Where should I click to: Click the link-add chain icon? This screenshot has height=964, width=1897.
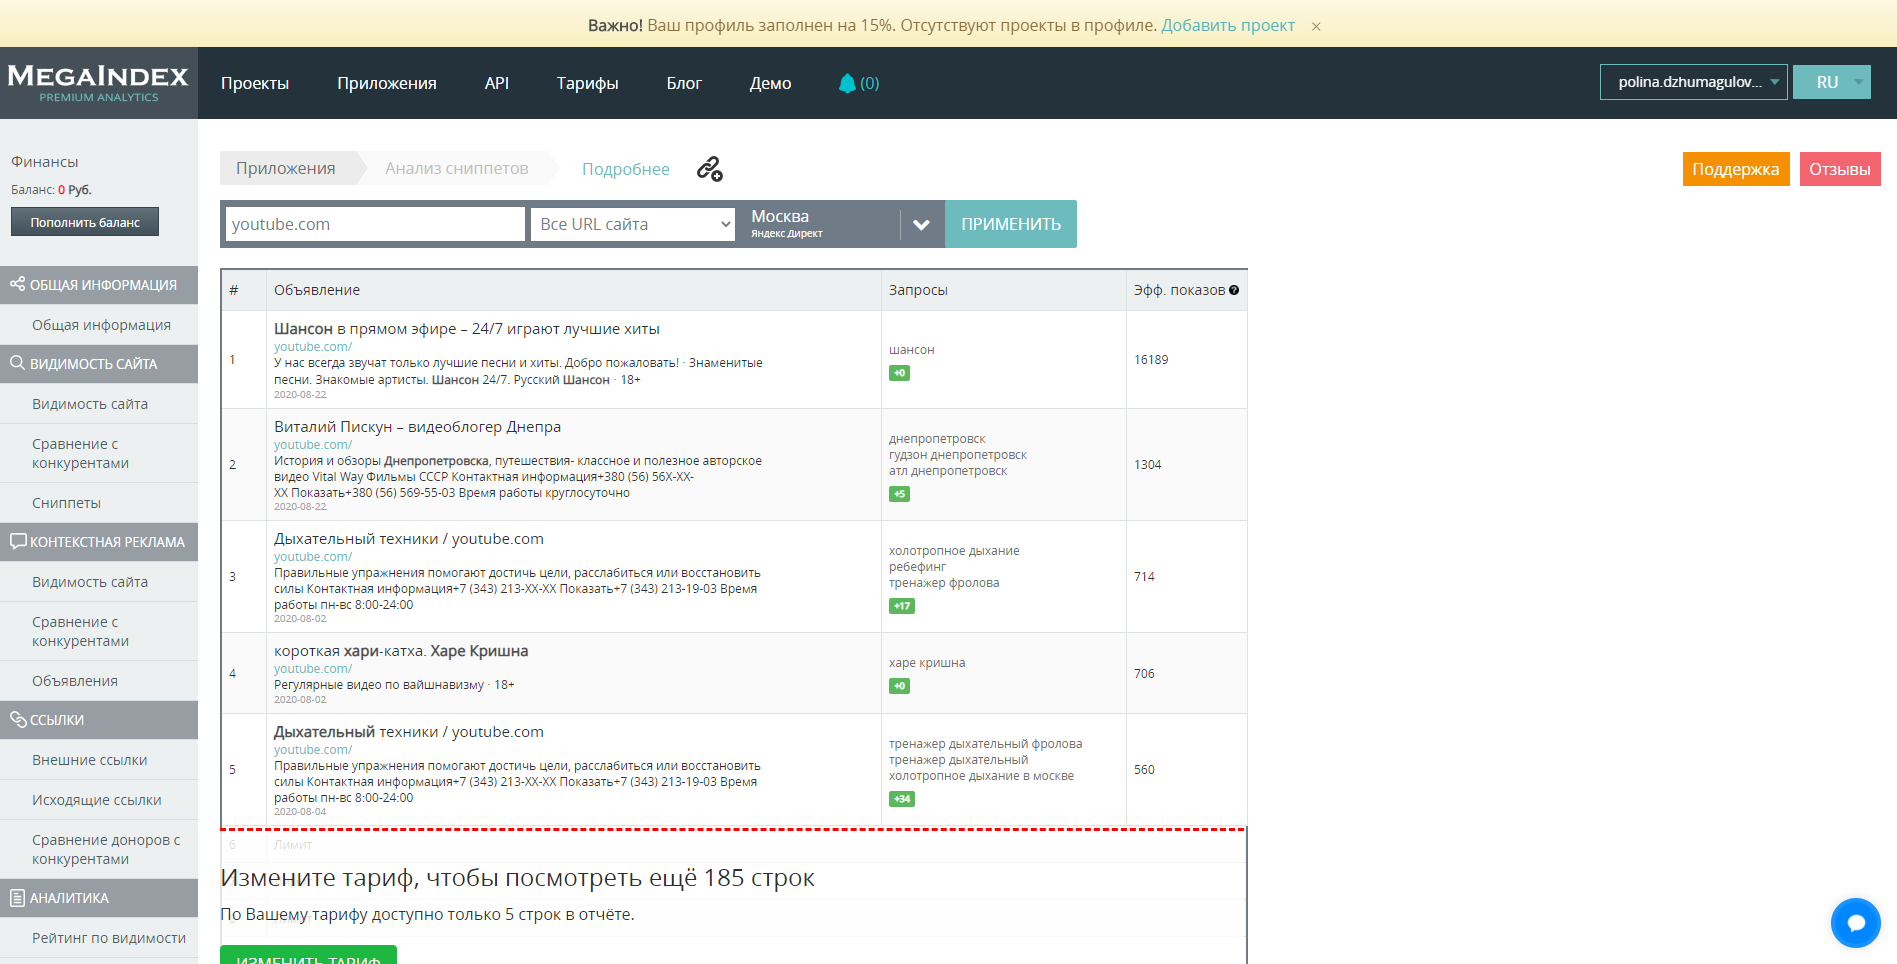pyautogui.click(x=710, y=169)
